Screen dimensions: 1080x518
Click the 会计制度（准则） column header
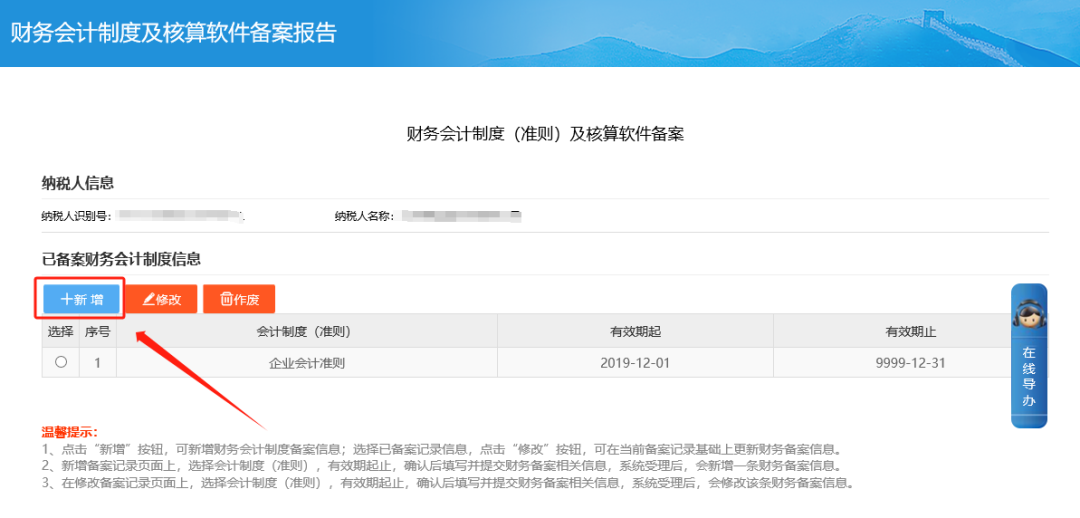coord(307,332)
